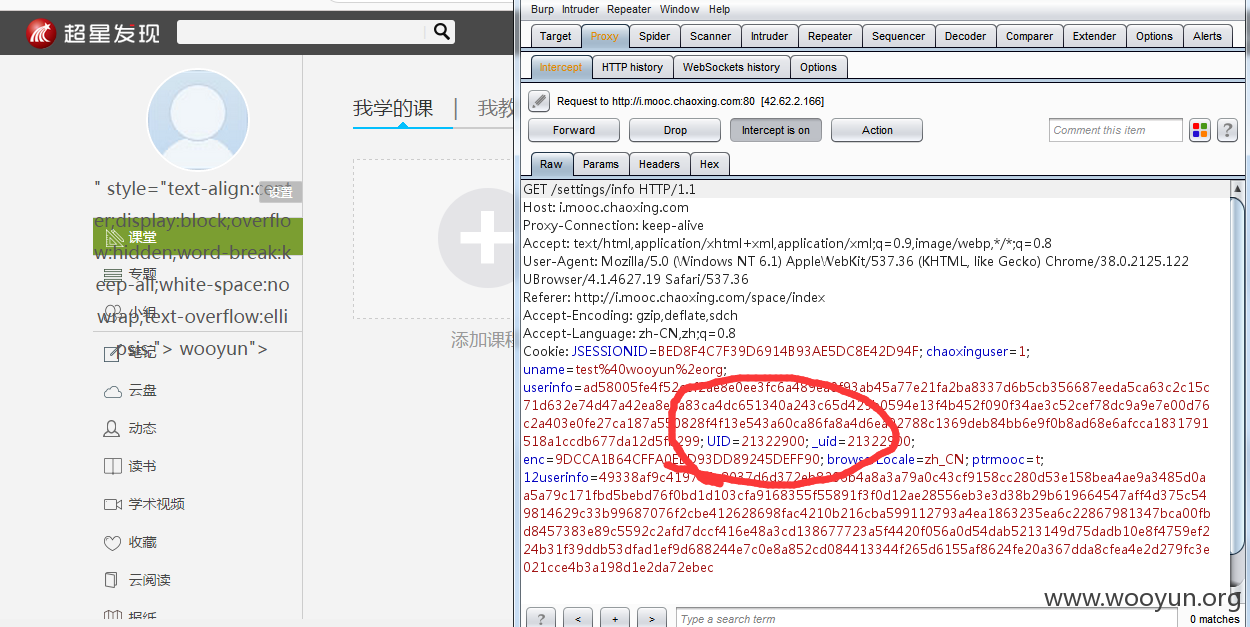
Task: Click the 'GET /settings/info HTTP/1.1' request line
Action: coord(609,189)
